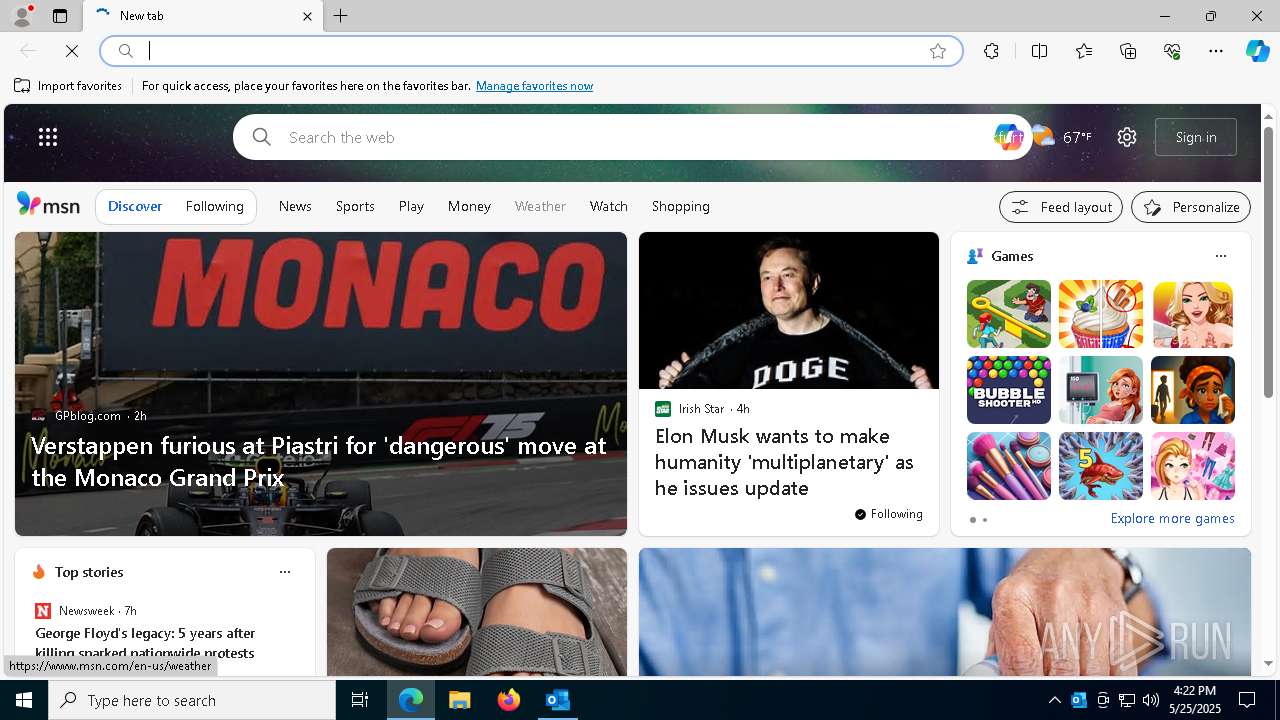Open the News section
Image resolution: width=1280 pixels, height=720 pixels.
click(x=295, y=206)
